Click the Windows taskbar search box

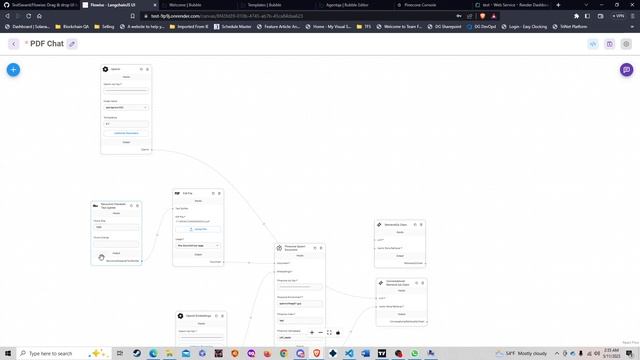pos(63,353)
